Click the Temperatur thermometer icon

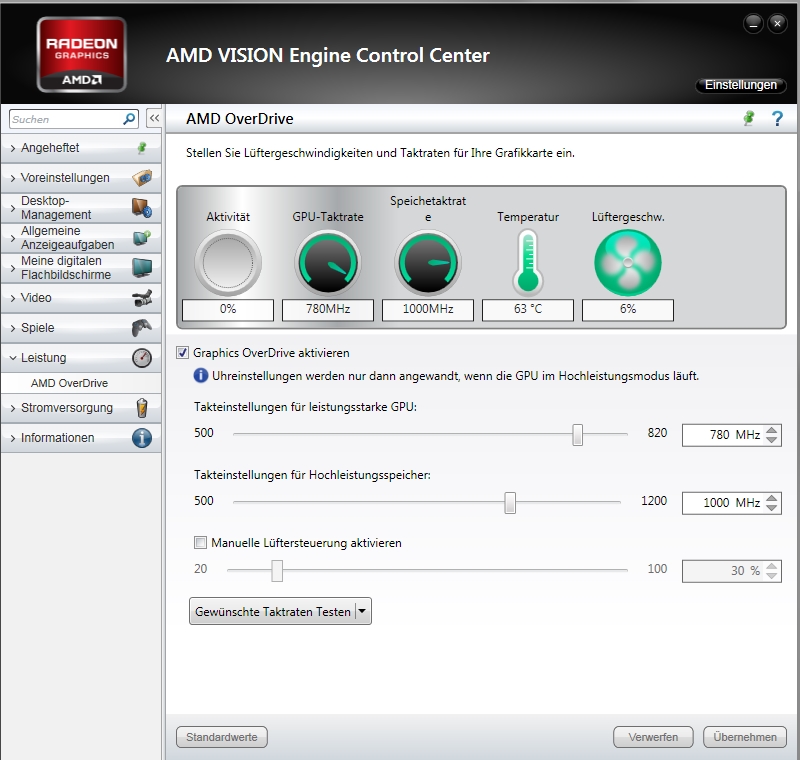(528, 263)
